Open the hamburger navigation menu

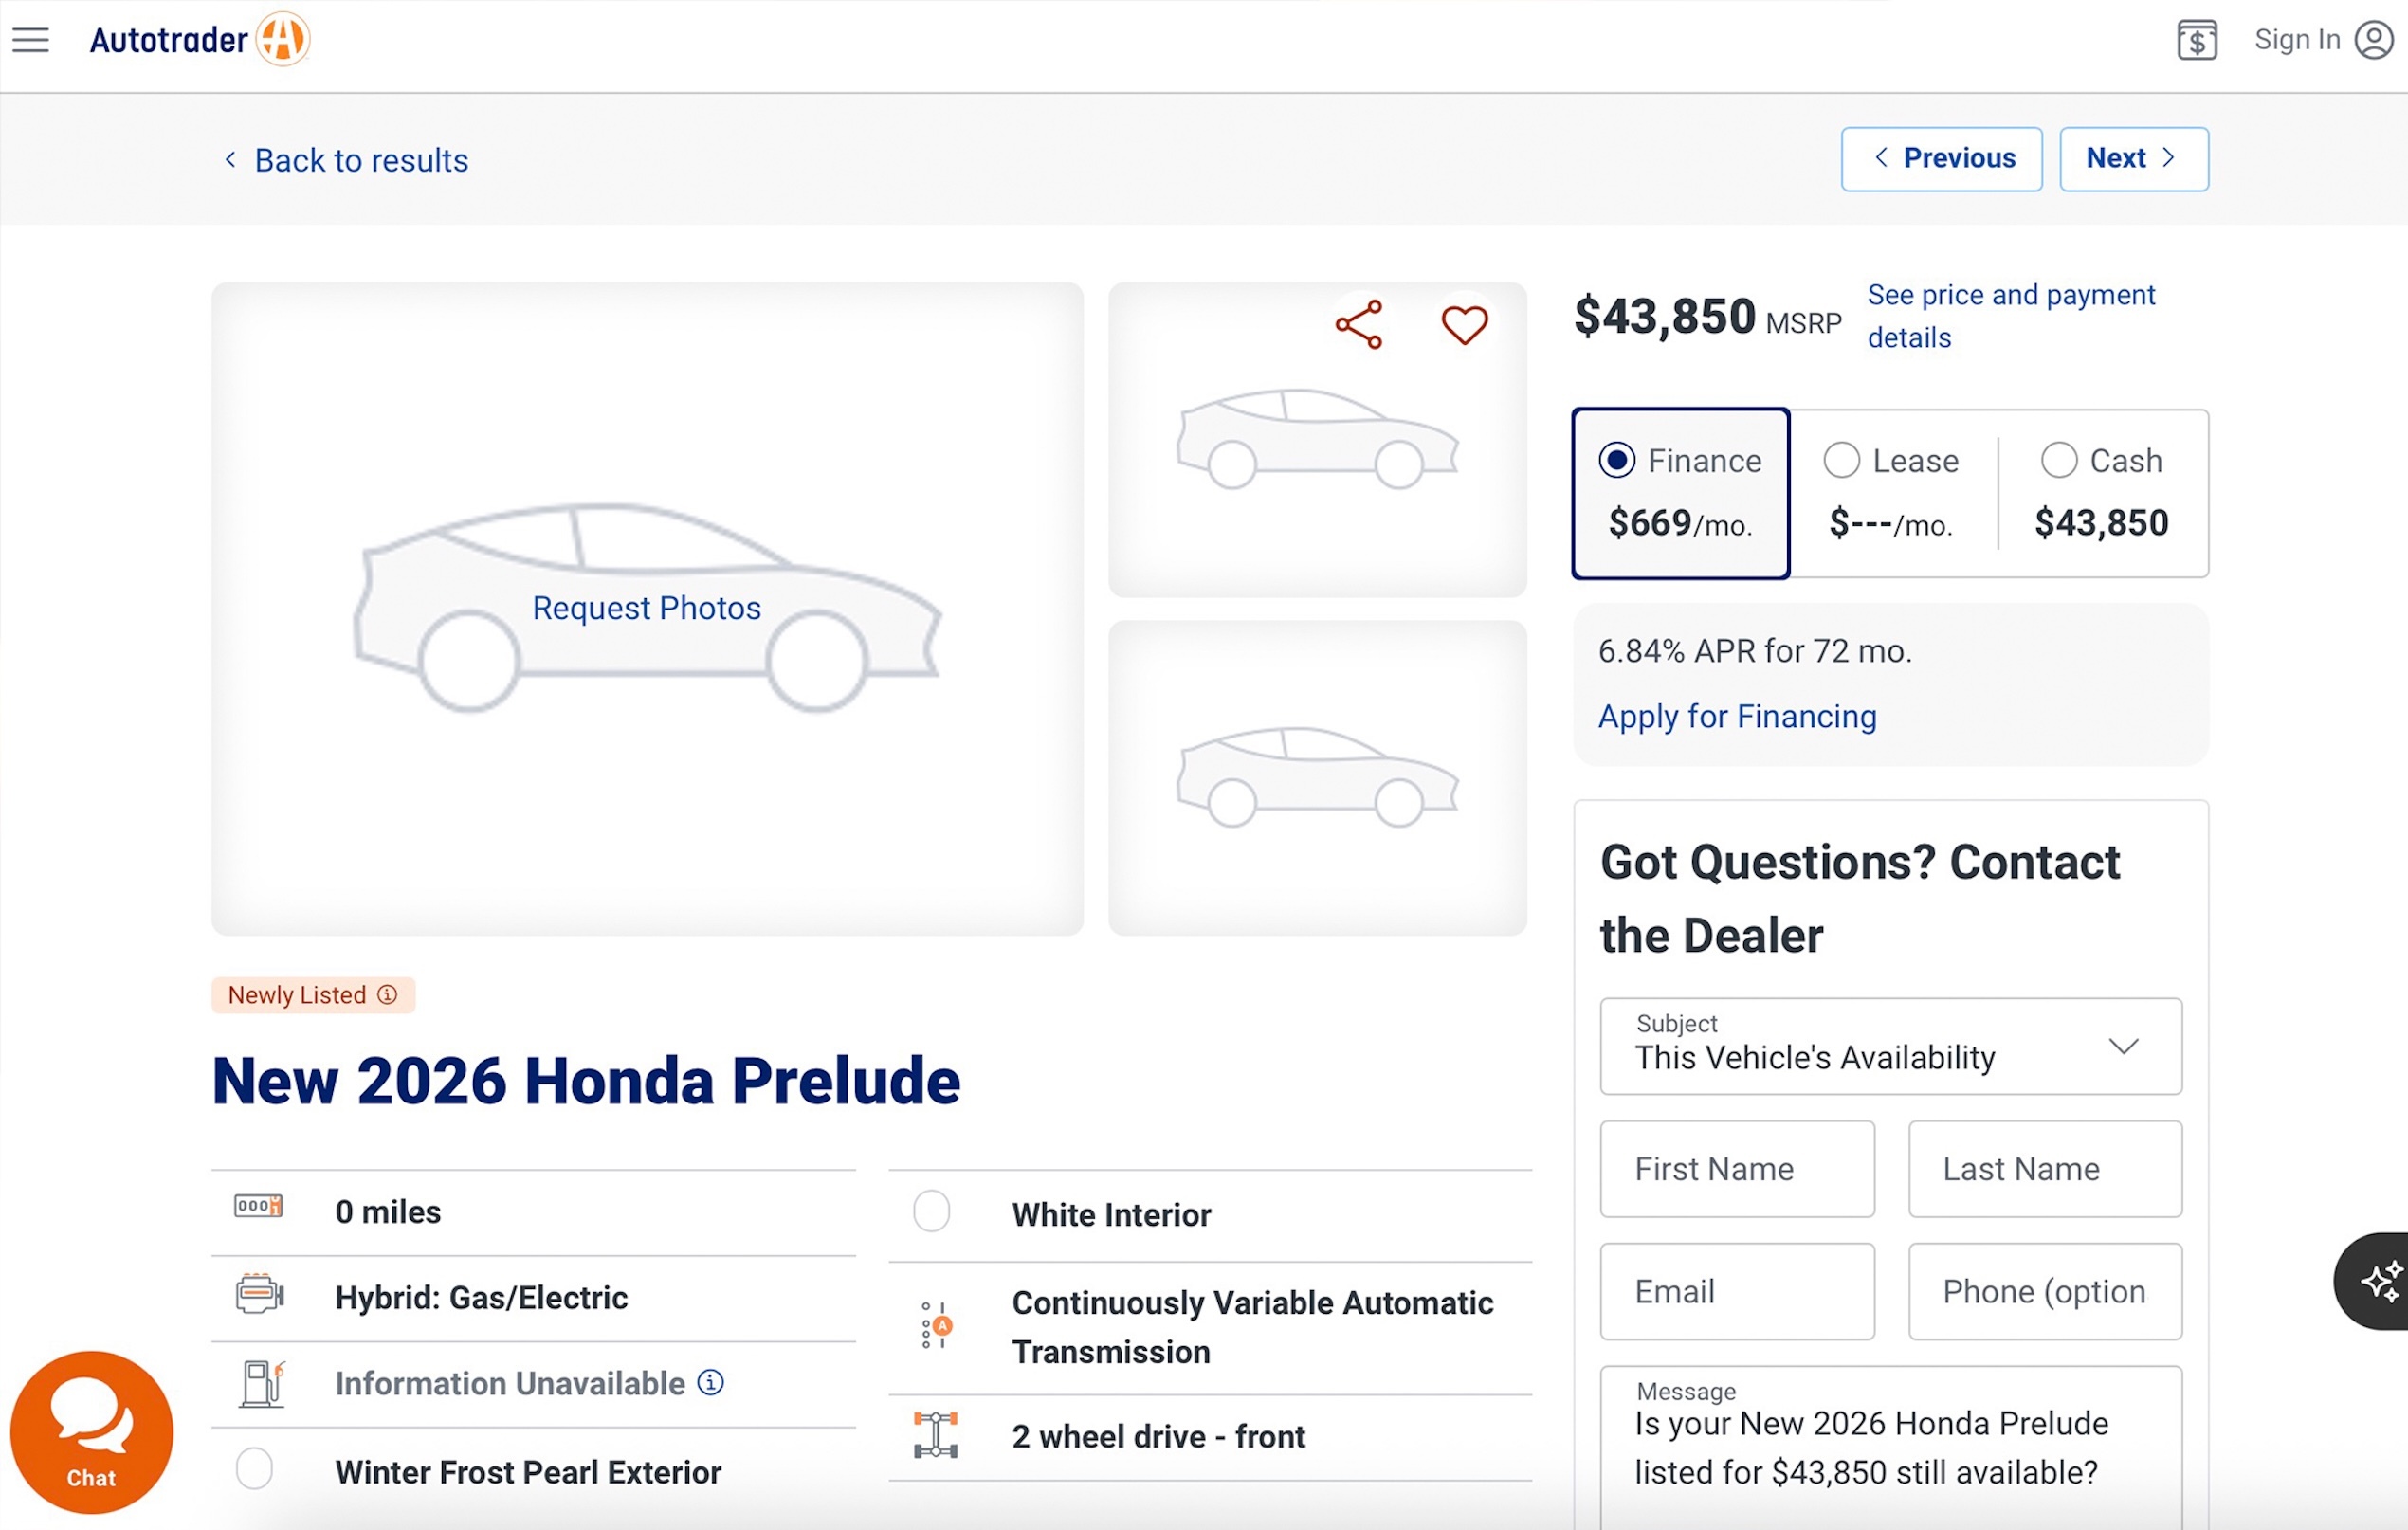pos(30,40)
